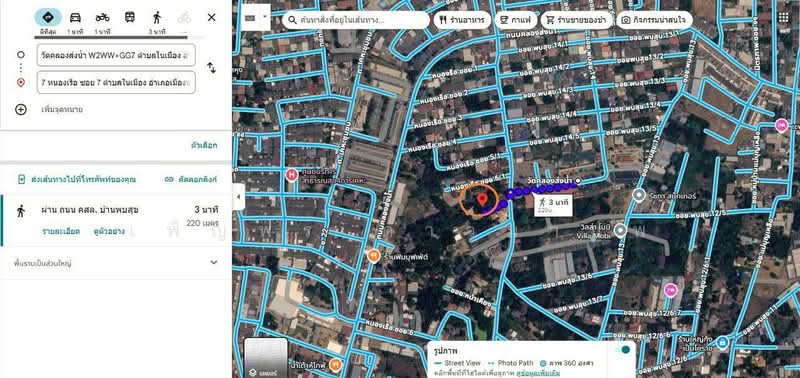Choose the motorcycle travel mode
The width and height of the screenshot is (800, 378).
102,17
